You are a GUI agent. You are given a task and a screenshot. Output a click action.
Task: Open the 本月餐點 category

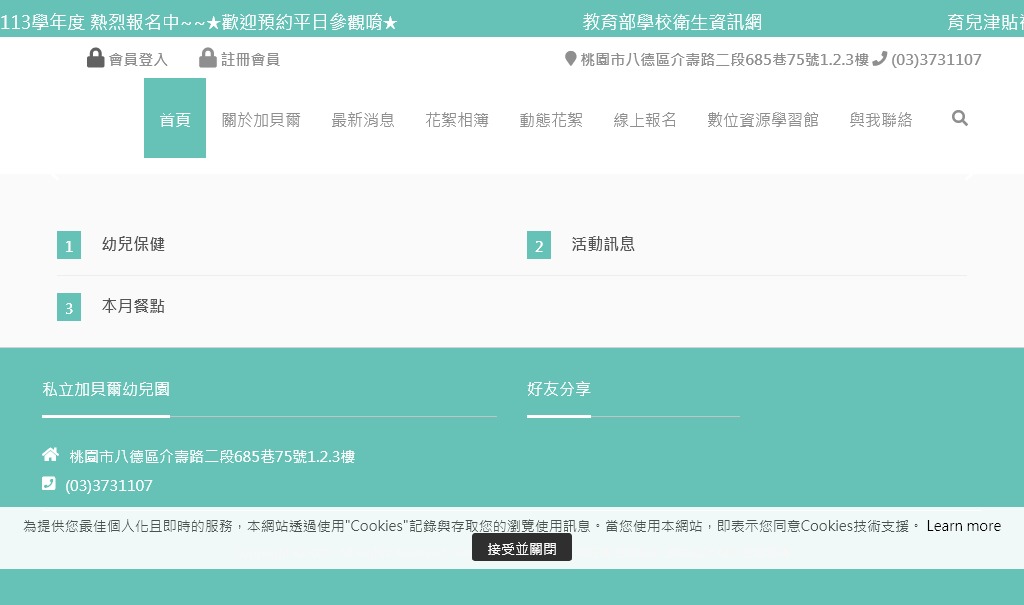[133, 306]
